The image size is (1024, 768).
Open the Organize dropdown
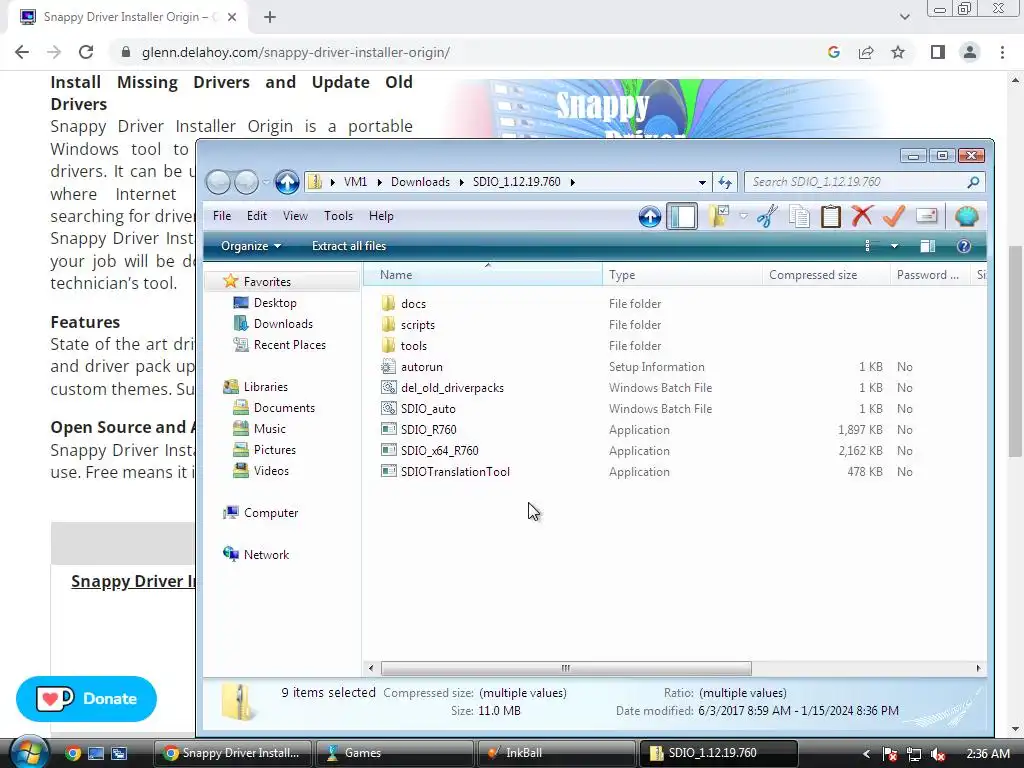[x=251, y=246]
